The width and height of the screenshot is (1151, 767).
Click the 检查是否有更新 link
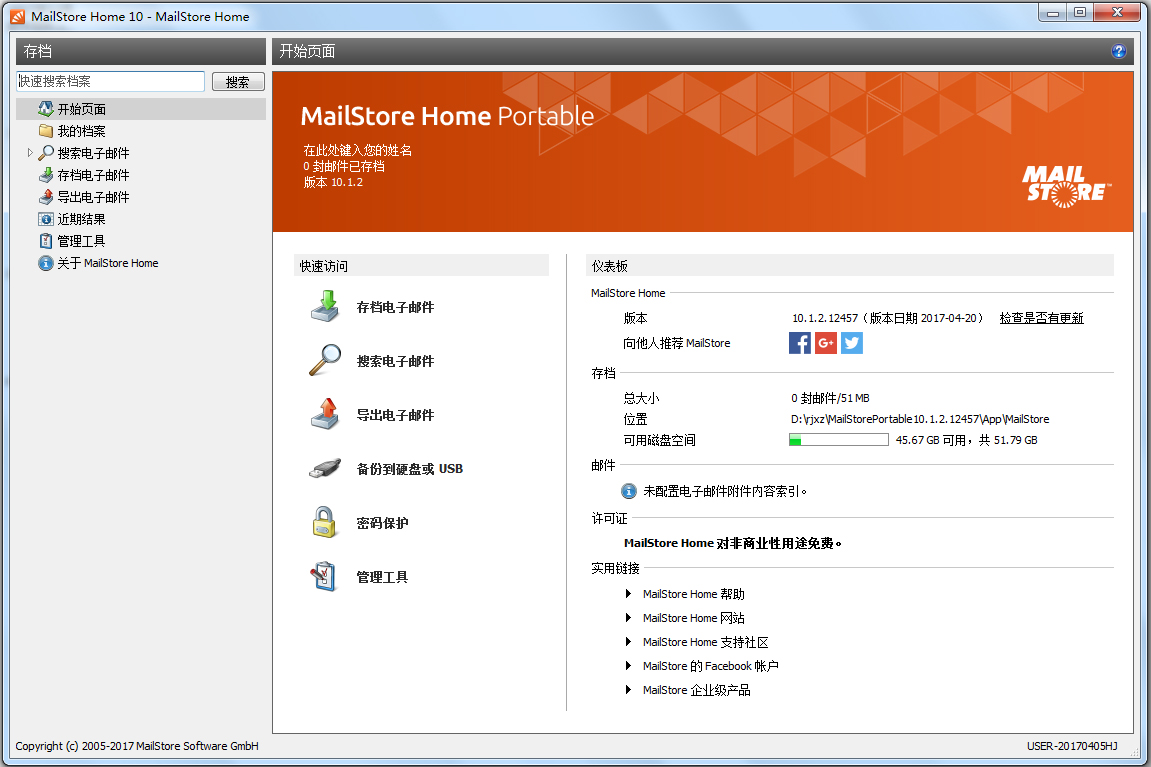point(1041,318)
